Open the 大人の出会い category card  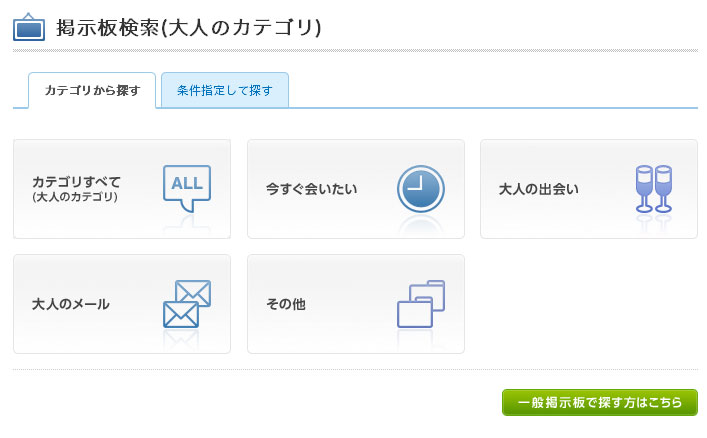coord(589,189)
